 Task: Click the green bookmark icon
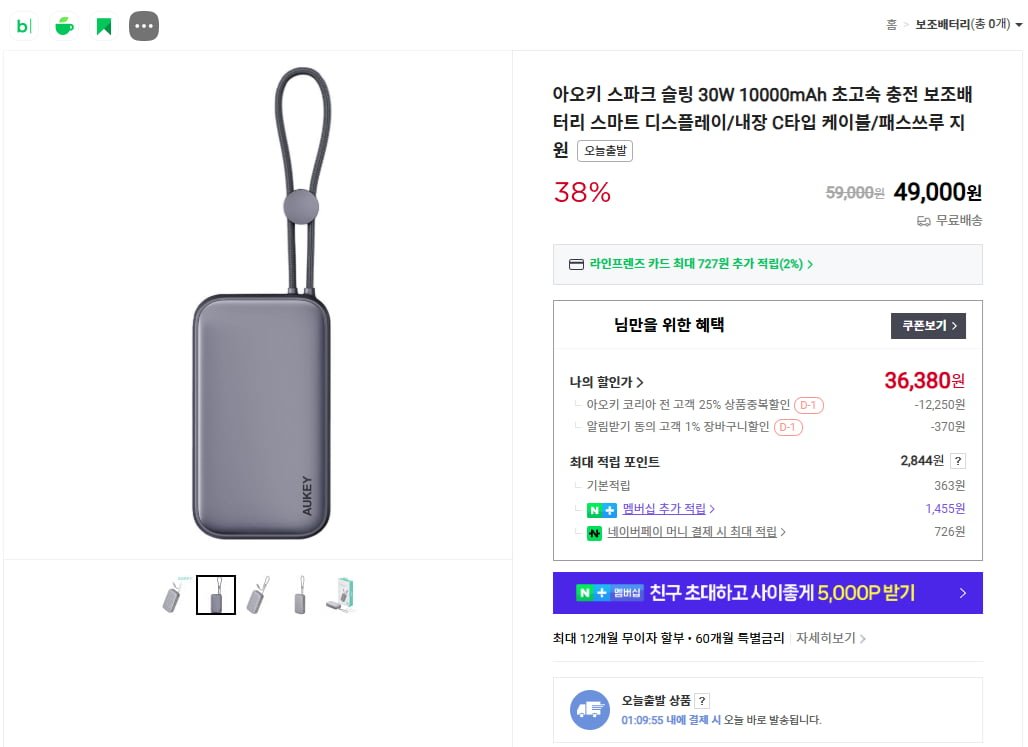(104, 26)
